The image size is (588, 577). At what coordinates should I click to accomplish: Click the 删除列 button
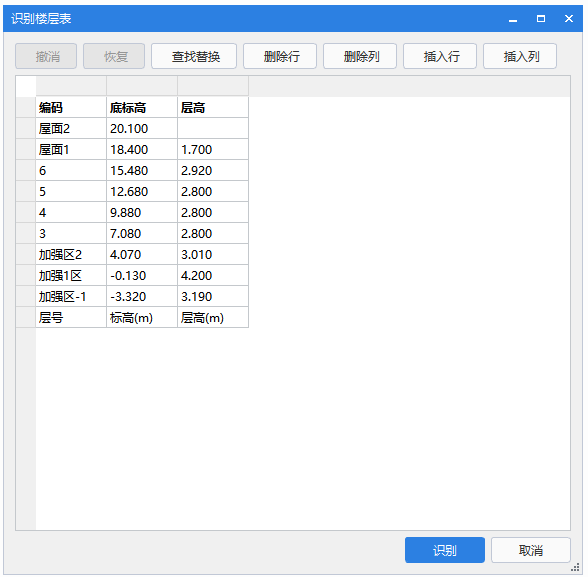pyautogui.click(x=360, y=56)
